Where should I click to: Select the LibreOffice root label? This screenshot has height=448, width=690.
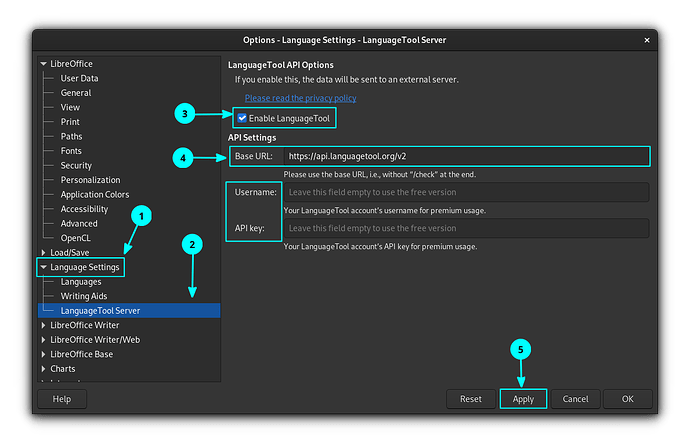click(x=71, y=64)
